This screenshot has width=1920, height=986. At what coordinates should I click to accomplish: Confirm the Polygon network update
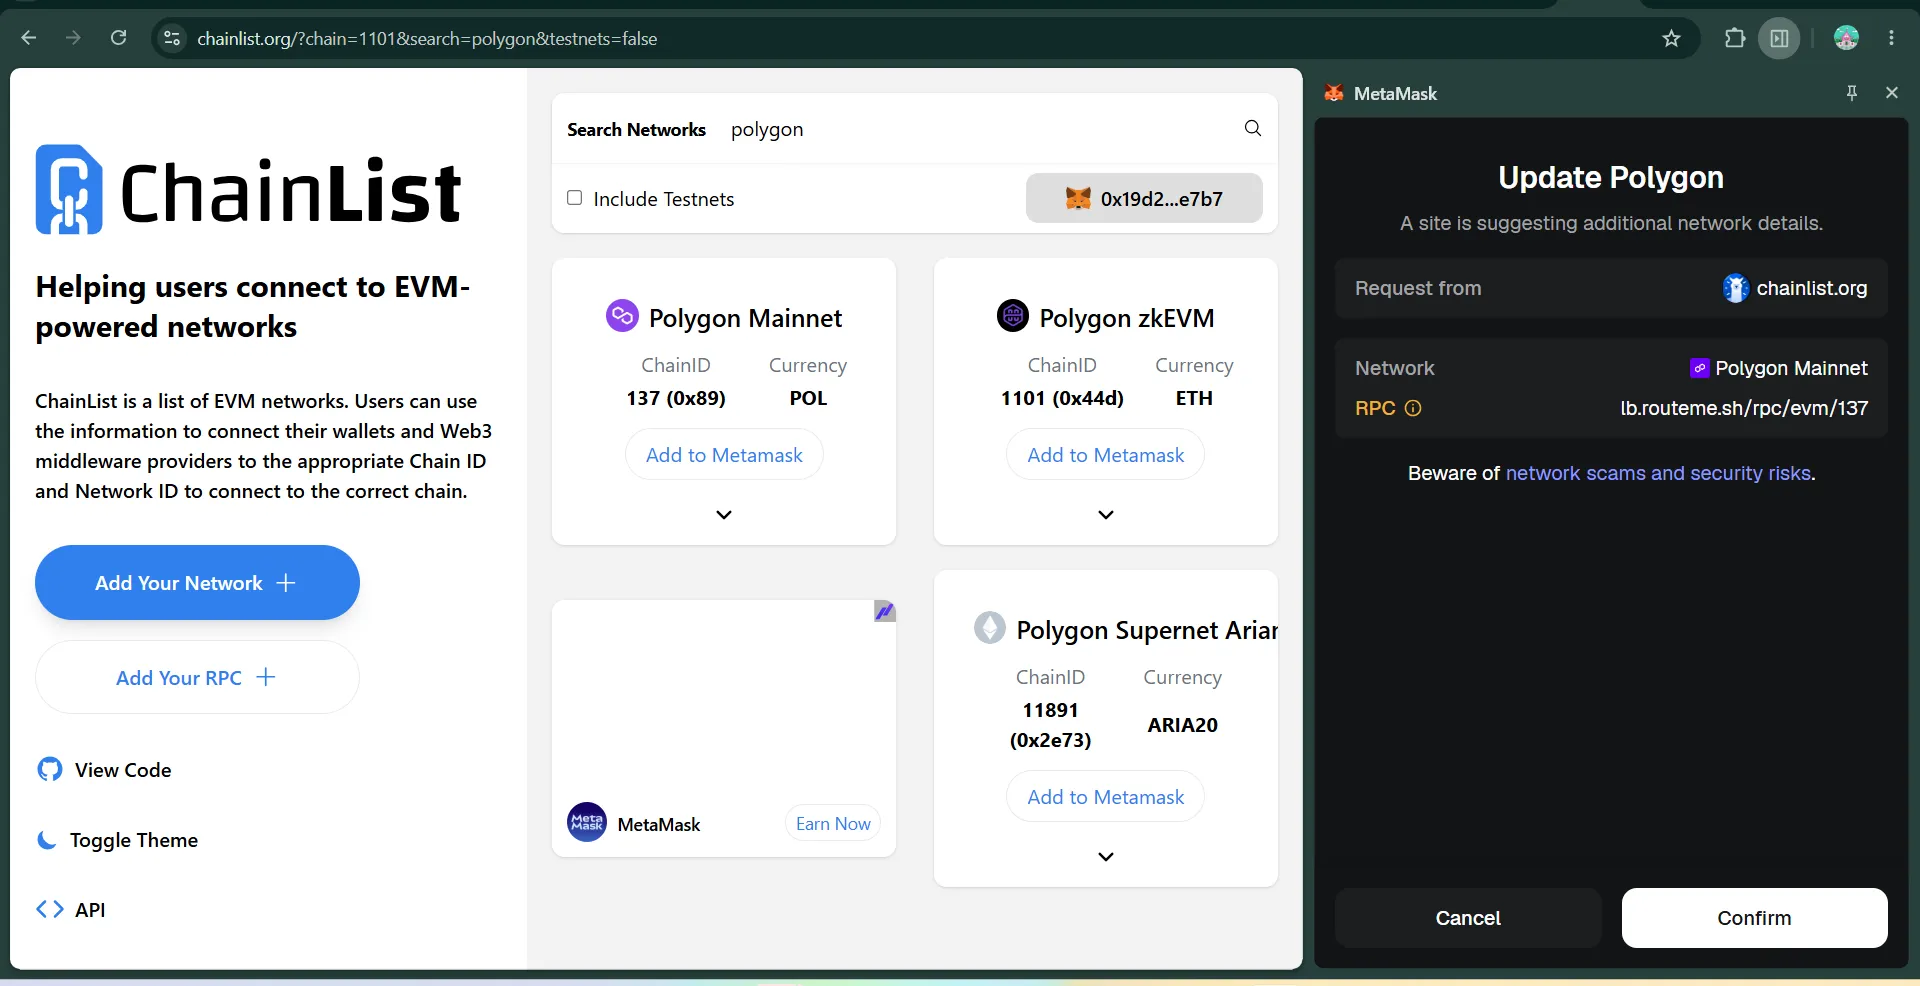click(1755, 918)
